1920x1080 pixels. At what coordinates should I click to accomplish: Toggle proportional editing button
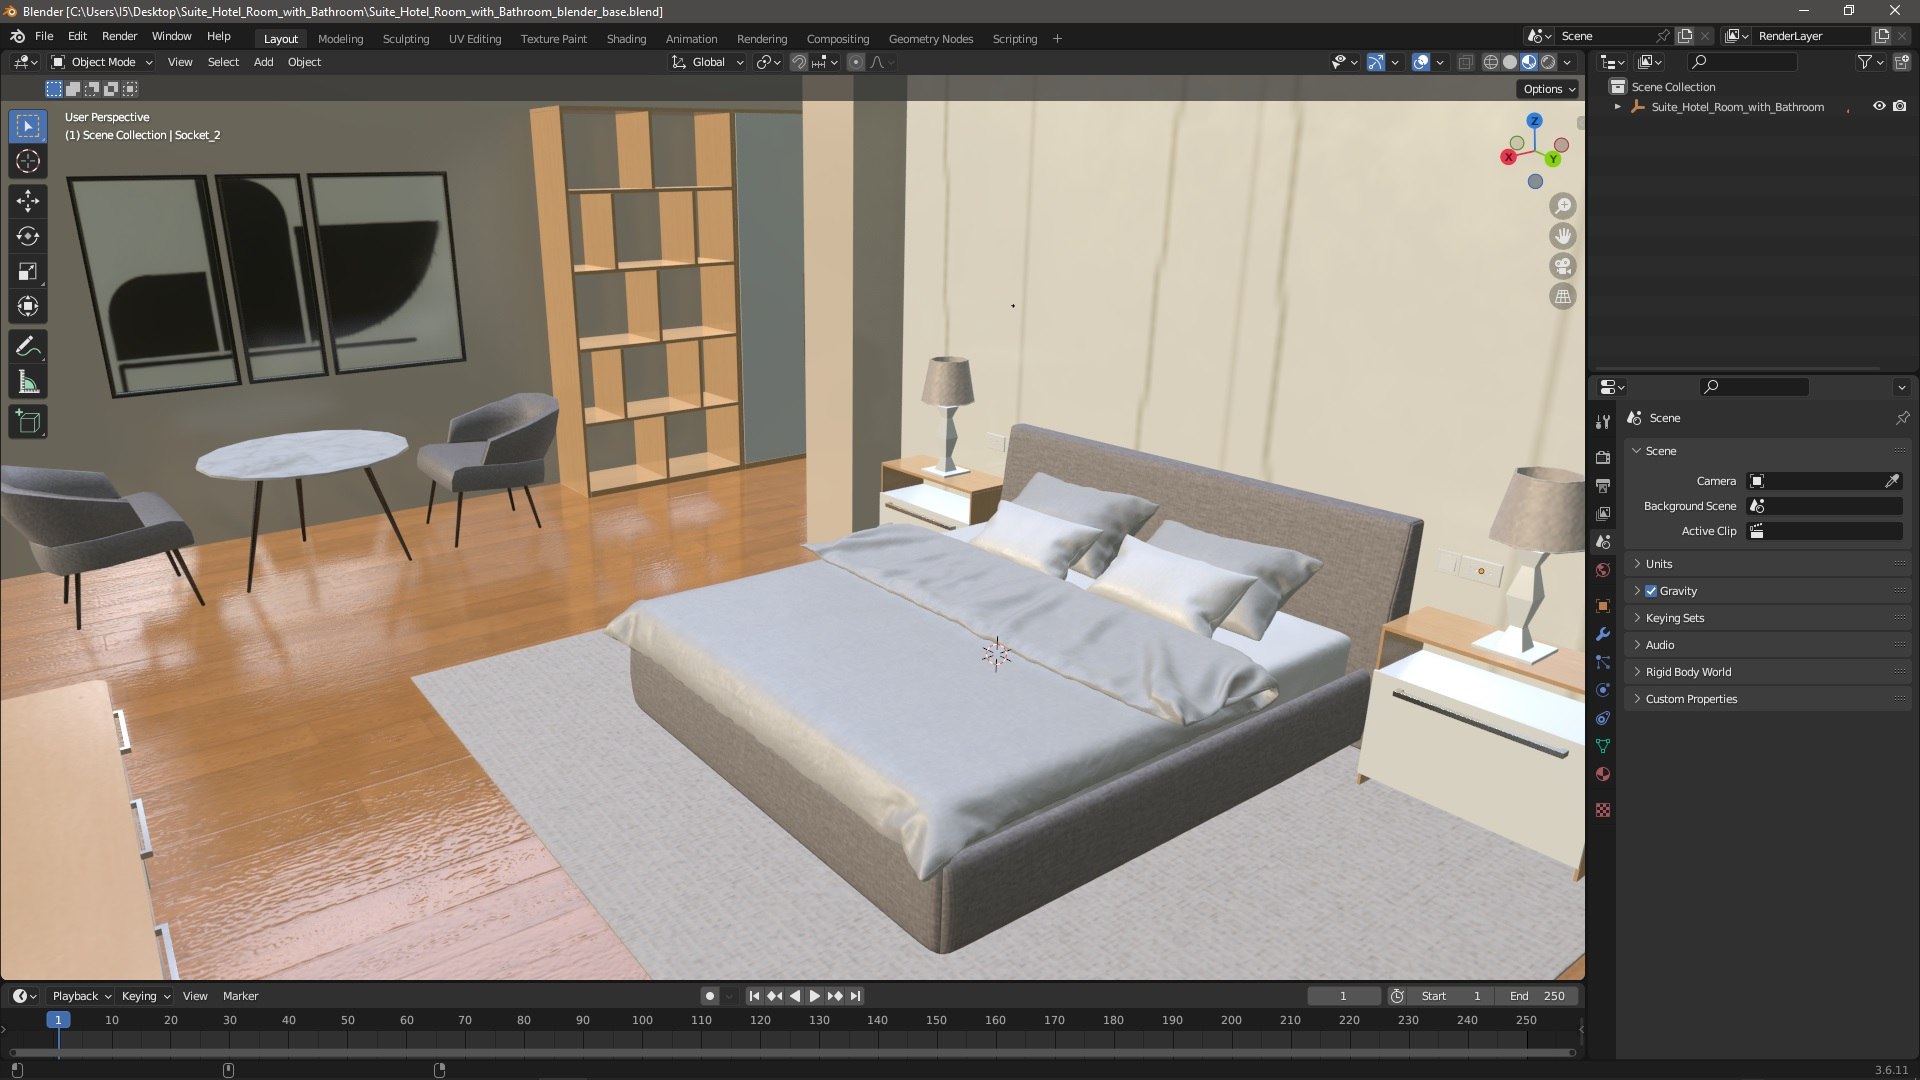856,62
